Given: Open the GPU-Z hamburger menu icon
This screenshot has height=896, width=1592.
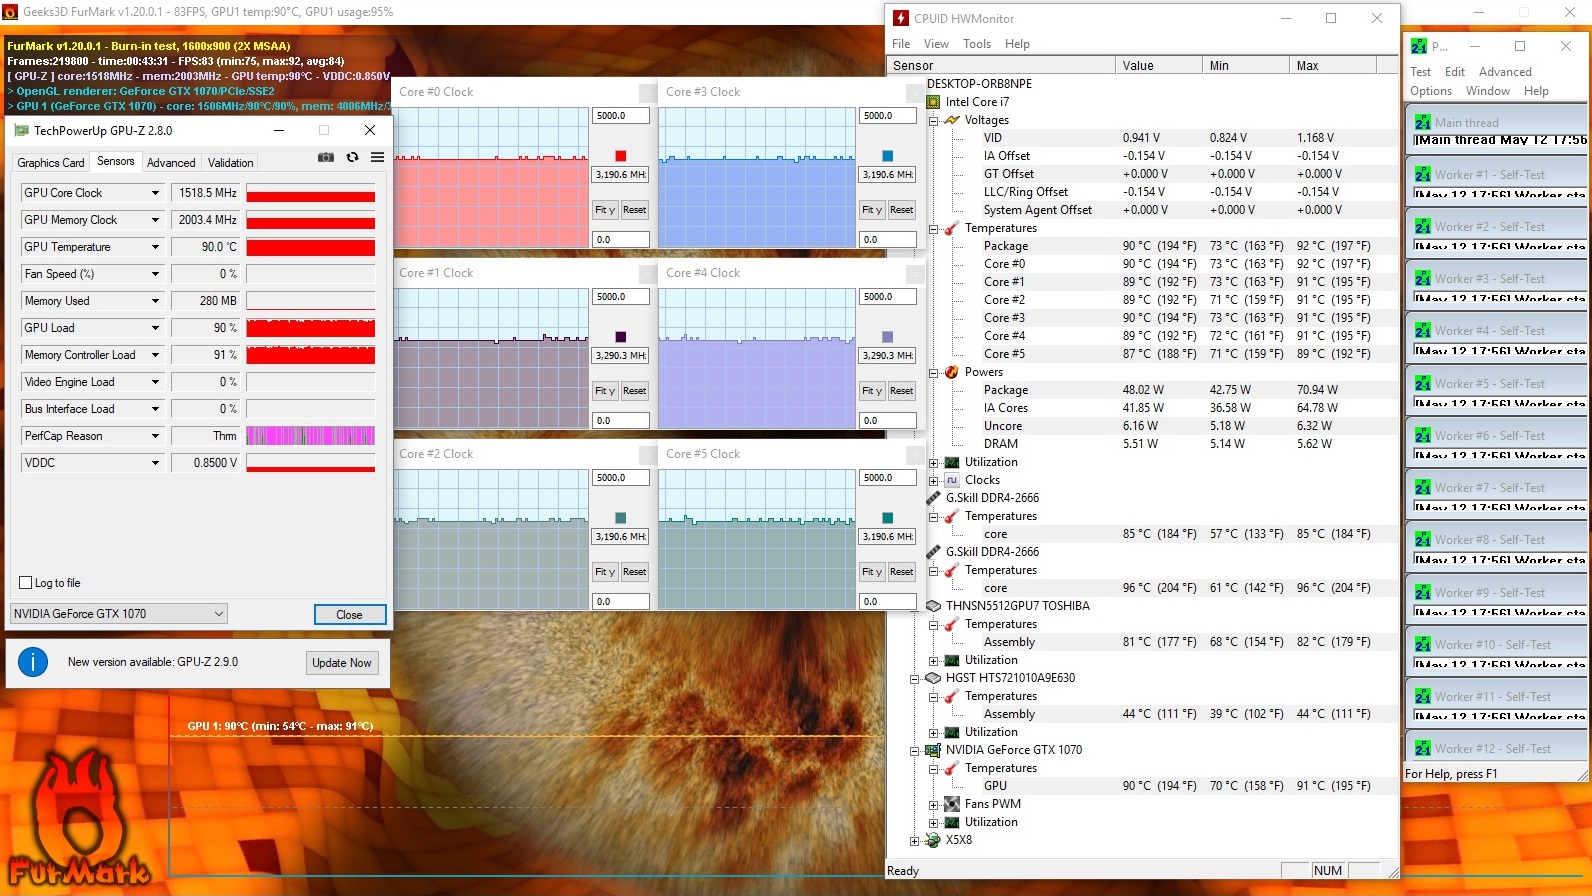Looking at the screenshot, I should coord(377,157).
